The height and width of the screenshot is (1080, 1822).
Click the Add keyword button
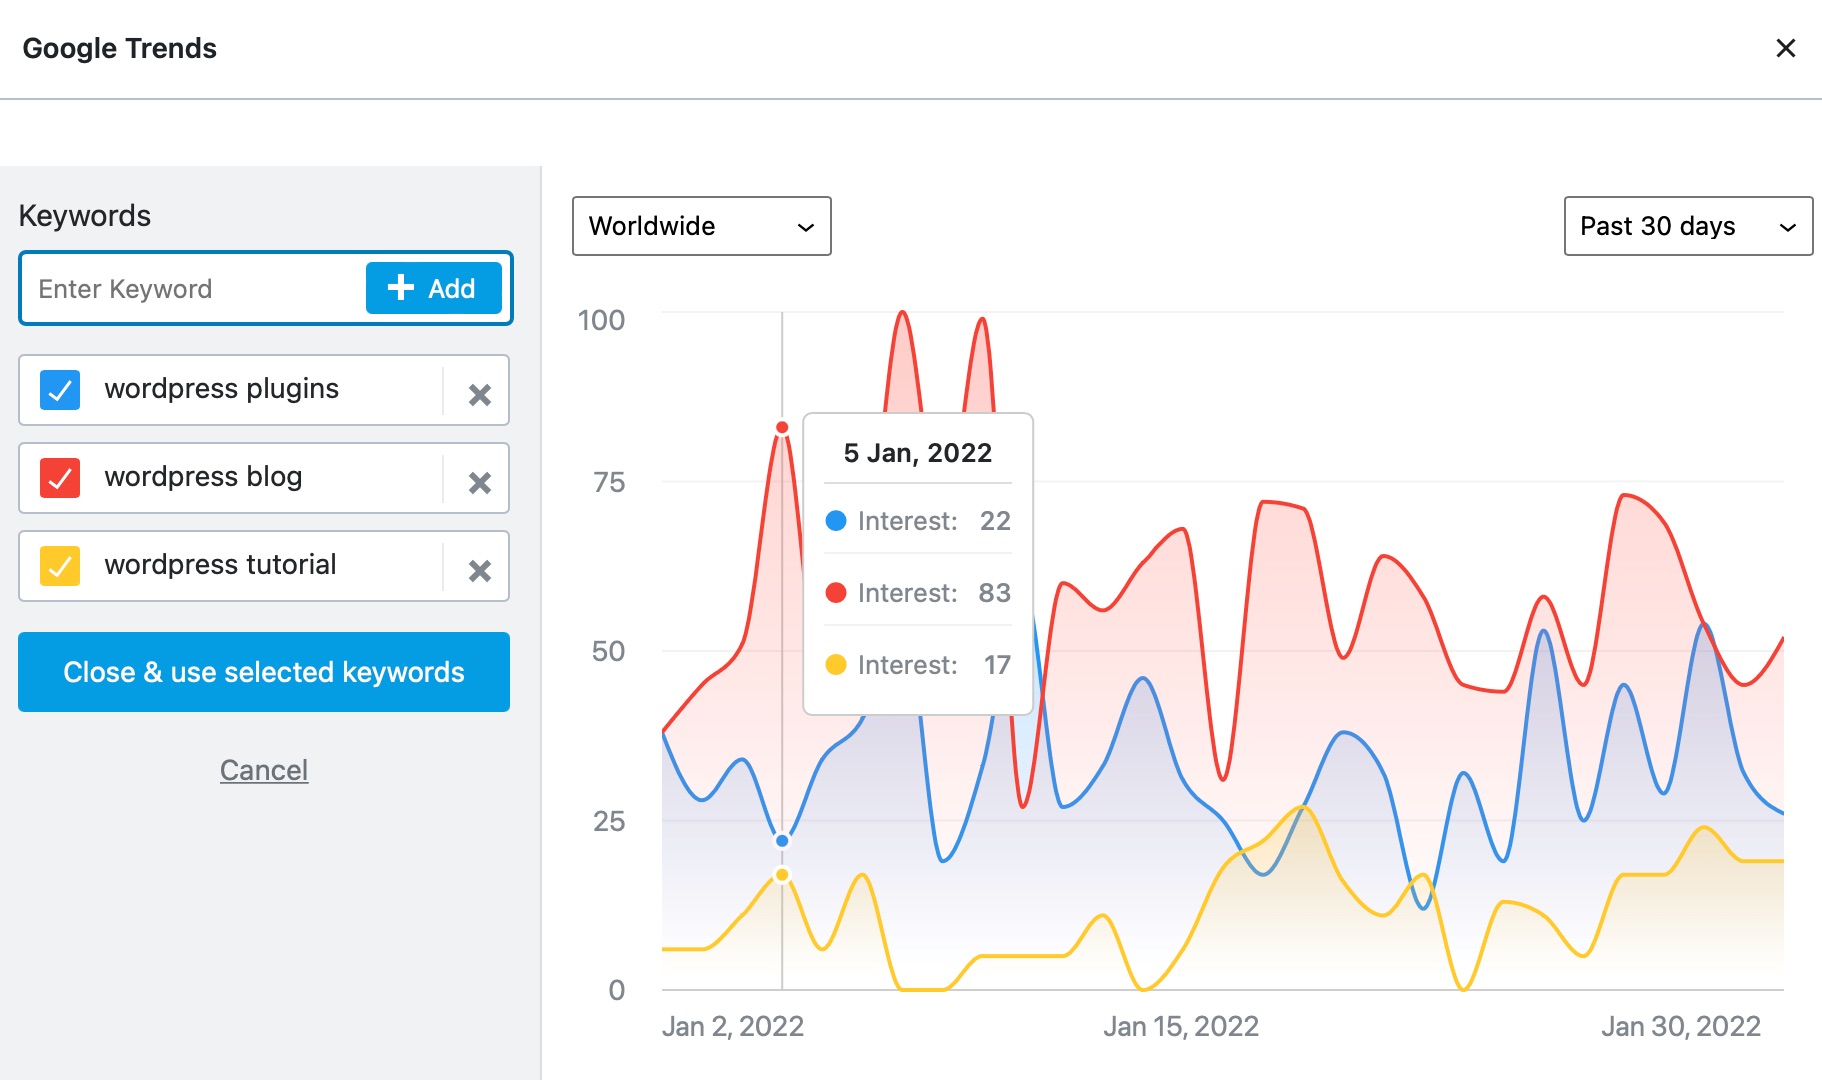433,288
